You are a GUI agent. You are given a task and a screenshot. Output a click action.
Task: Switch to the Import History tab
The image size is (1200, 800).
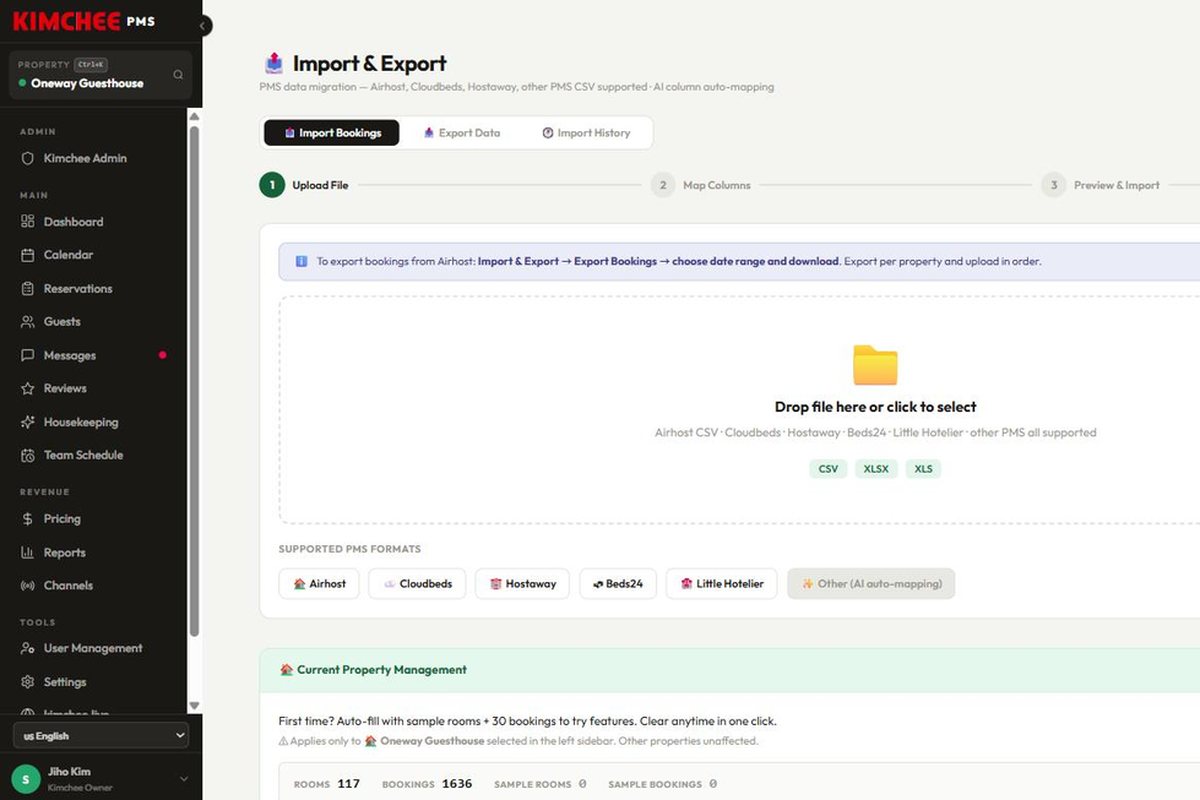point(586,133)
